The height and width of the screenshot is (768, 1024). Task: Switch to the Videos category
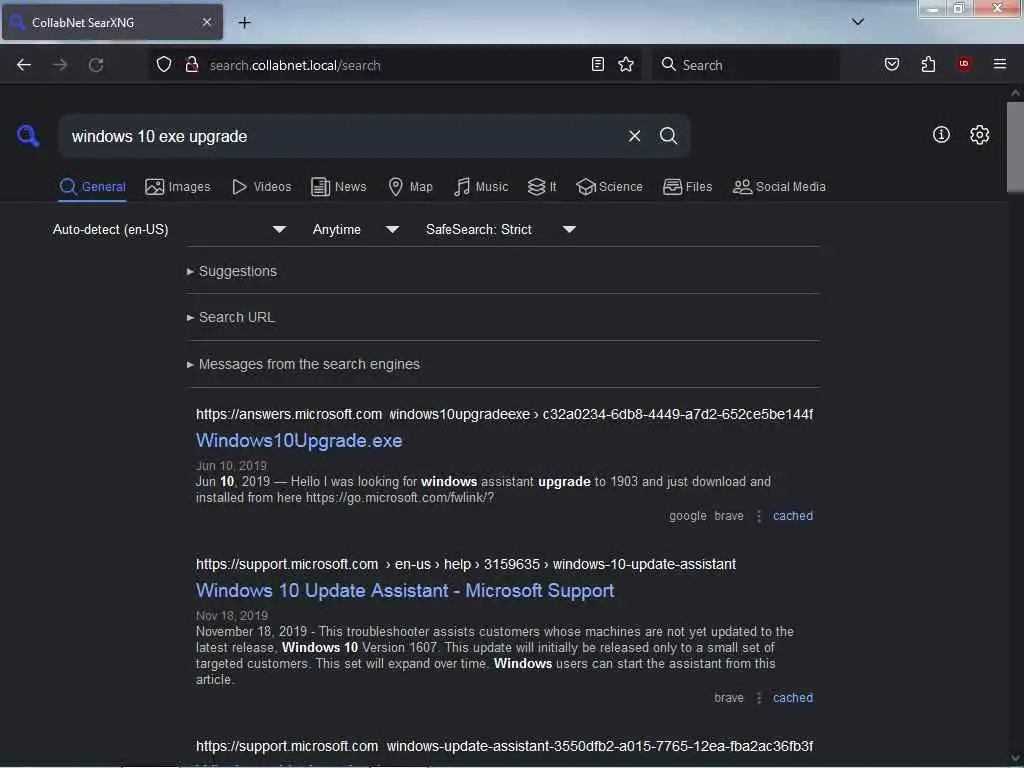pyautogui.click(x=261, y=187)
